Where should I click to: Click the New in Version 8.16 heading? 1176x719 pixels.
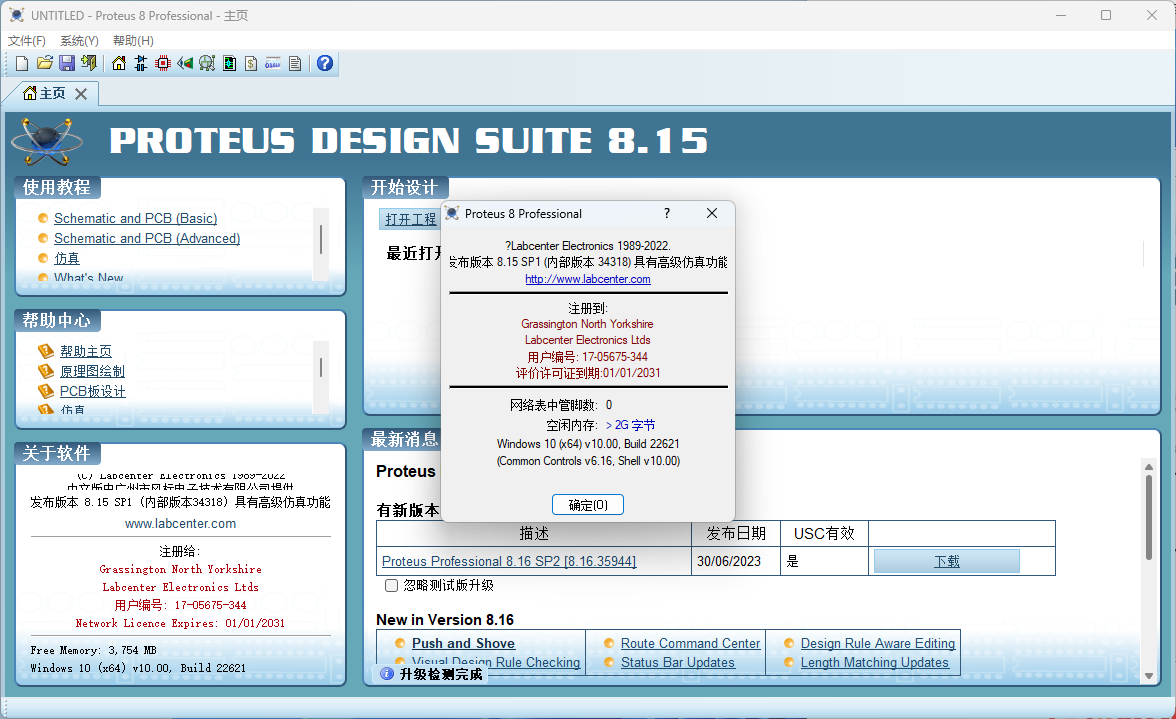445,619
